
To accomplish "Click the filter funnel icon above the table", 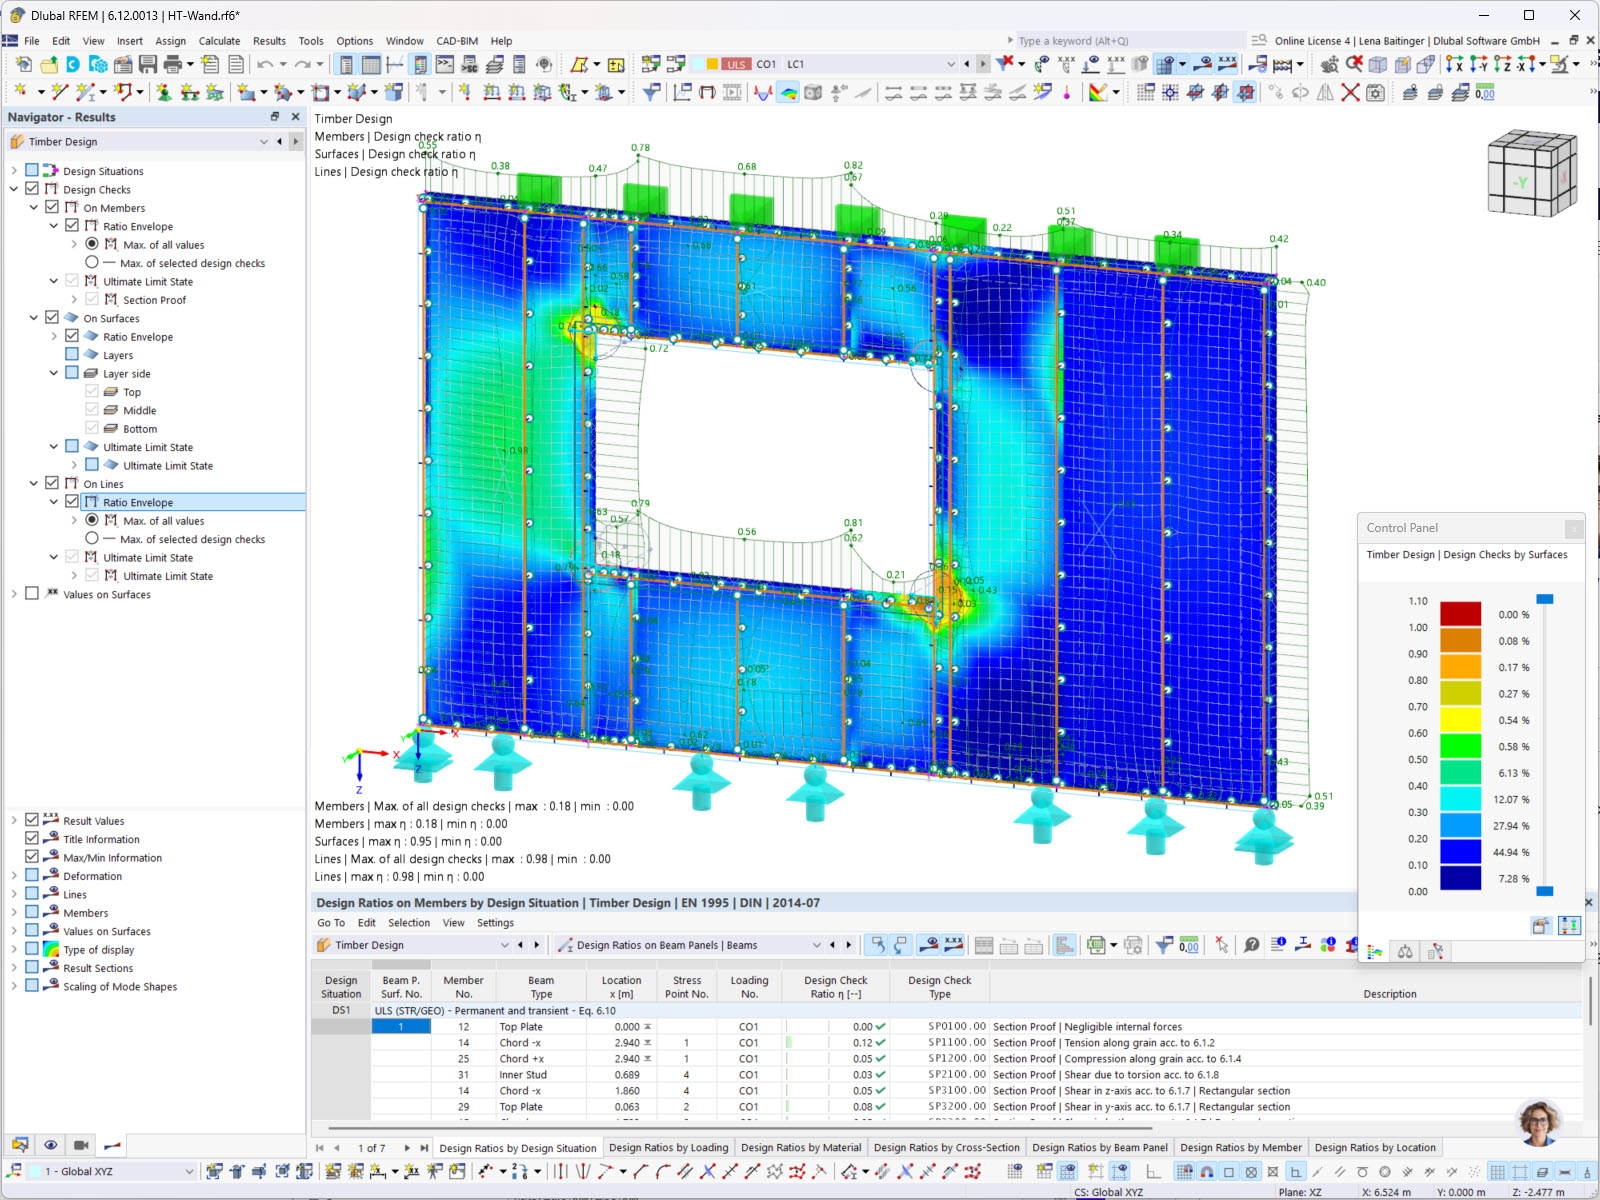I will (1162, 944).
